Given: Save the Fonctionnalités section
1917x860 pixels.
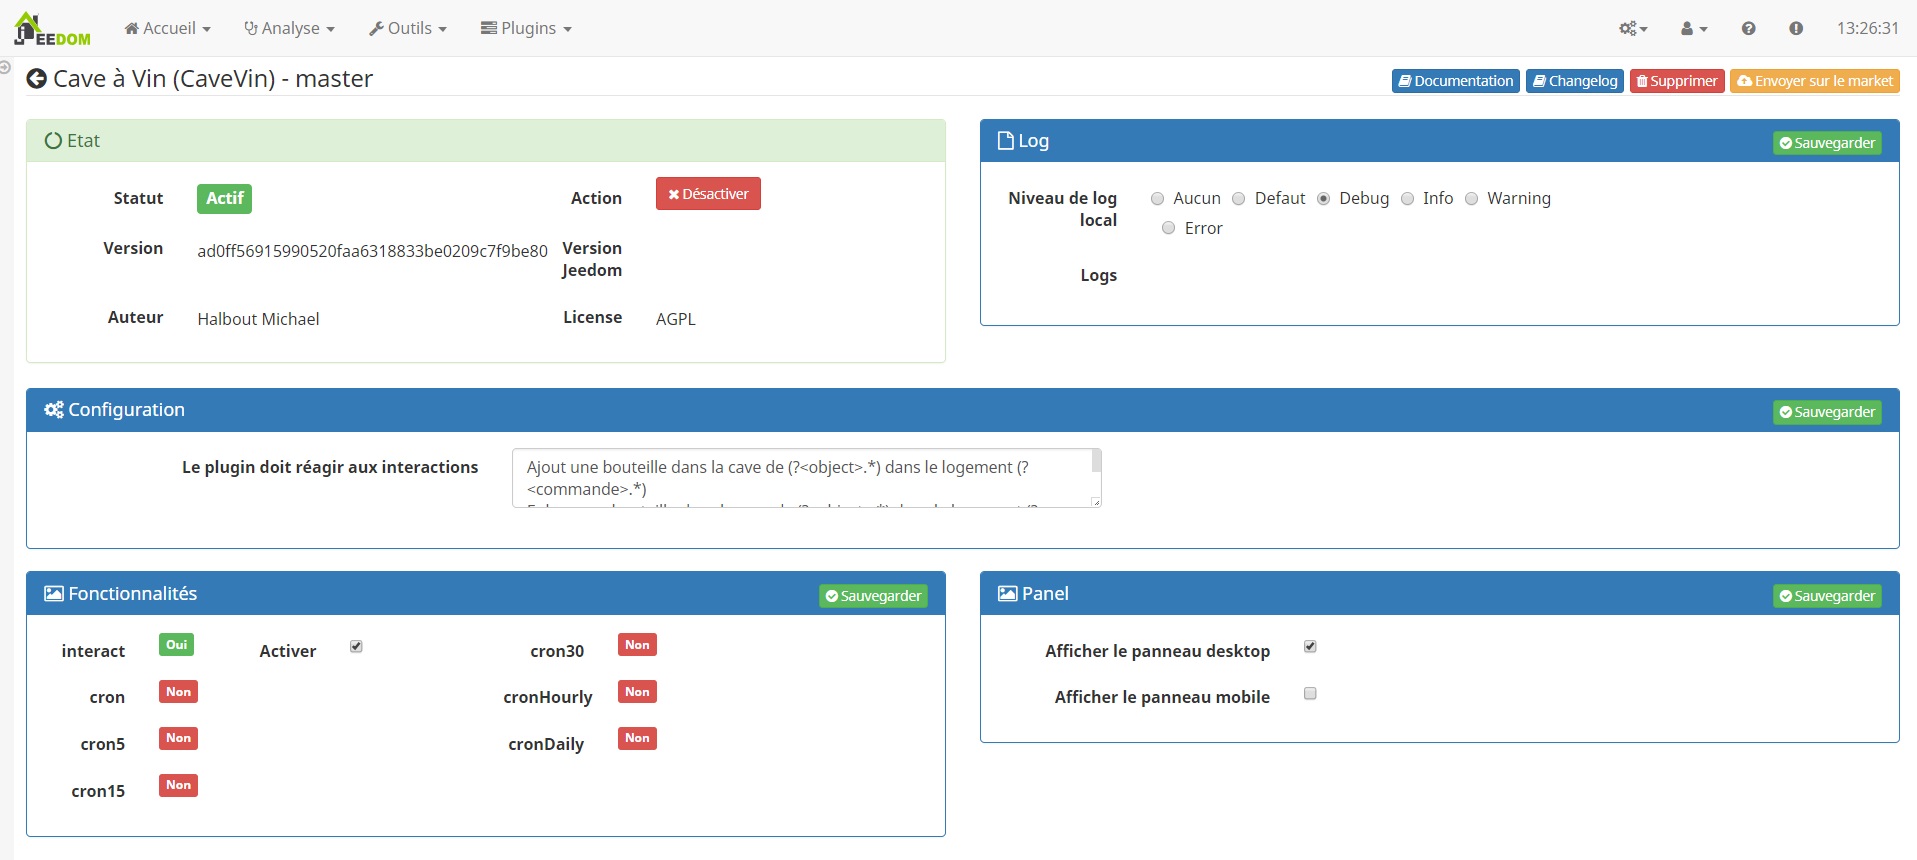Looking at the screenshot, I should point(873,596).
